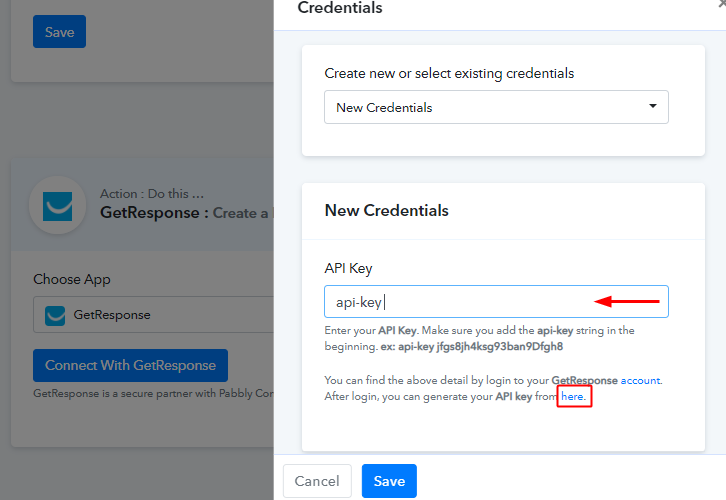Click the Cancel button
Screen dimensions: 726x500
(x=317, y=481)
